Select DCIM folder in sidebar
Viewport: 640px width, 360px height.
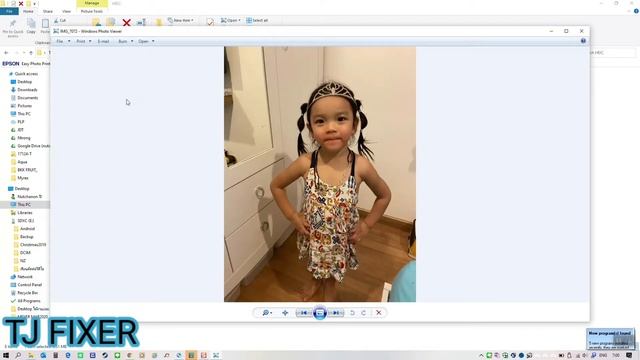click(25, 253)
